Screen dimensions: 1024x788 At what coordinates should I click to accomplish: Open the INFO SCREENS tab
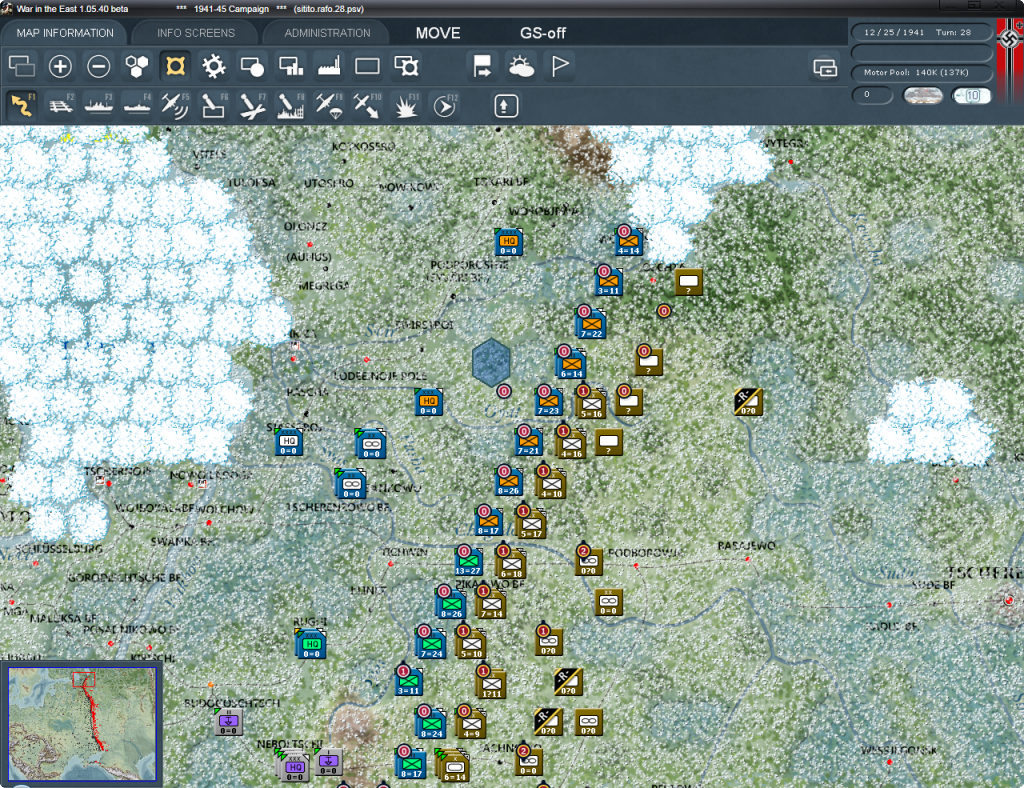[195, 33]
